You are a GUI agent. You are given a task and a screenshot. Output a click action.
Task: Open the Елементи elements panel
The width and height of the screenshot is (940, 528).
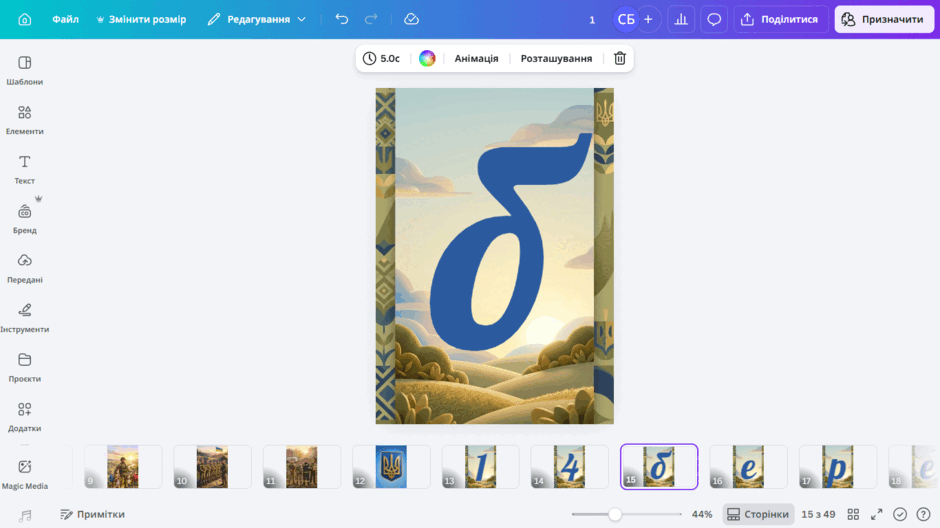point(25,120)
